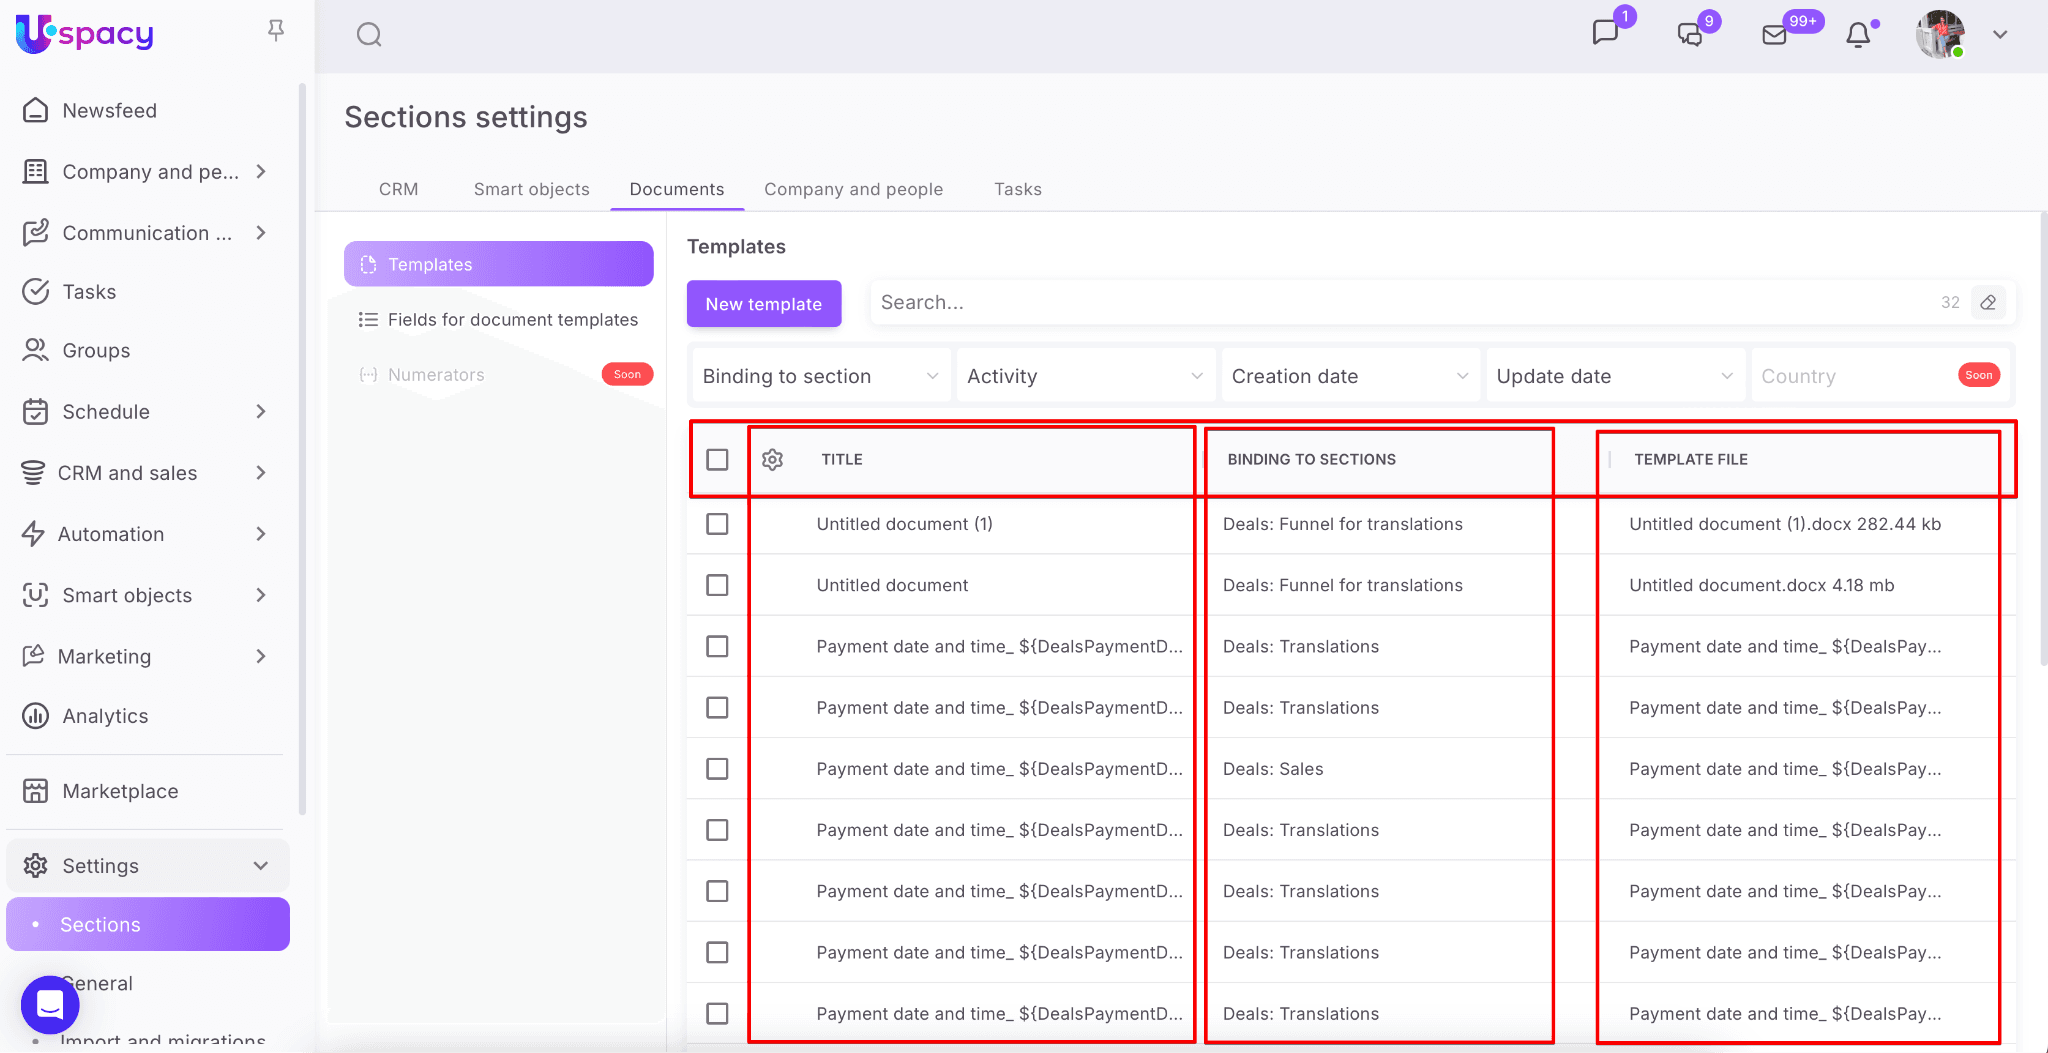Expand CRM and sales sidebar submenu
The width and height of the screenshot is (2048, 1053).
click(260, 473)
